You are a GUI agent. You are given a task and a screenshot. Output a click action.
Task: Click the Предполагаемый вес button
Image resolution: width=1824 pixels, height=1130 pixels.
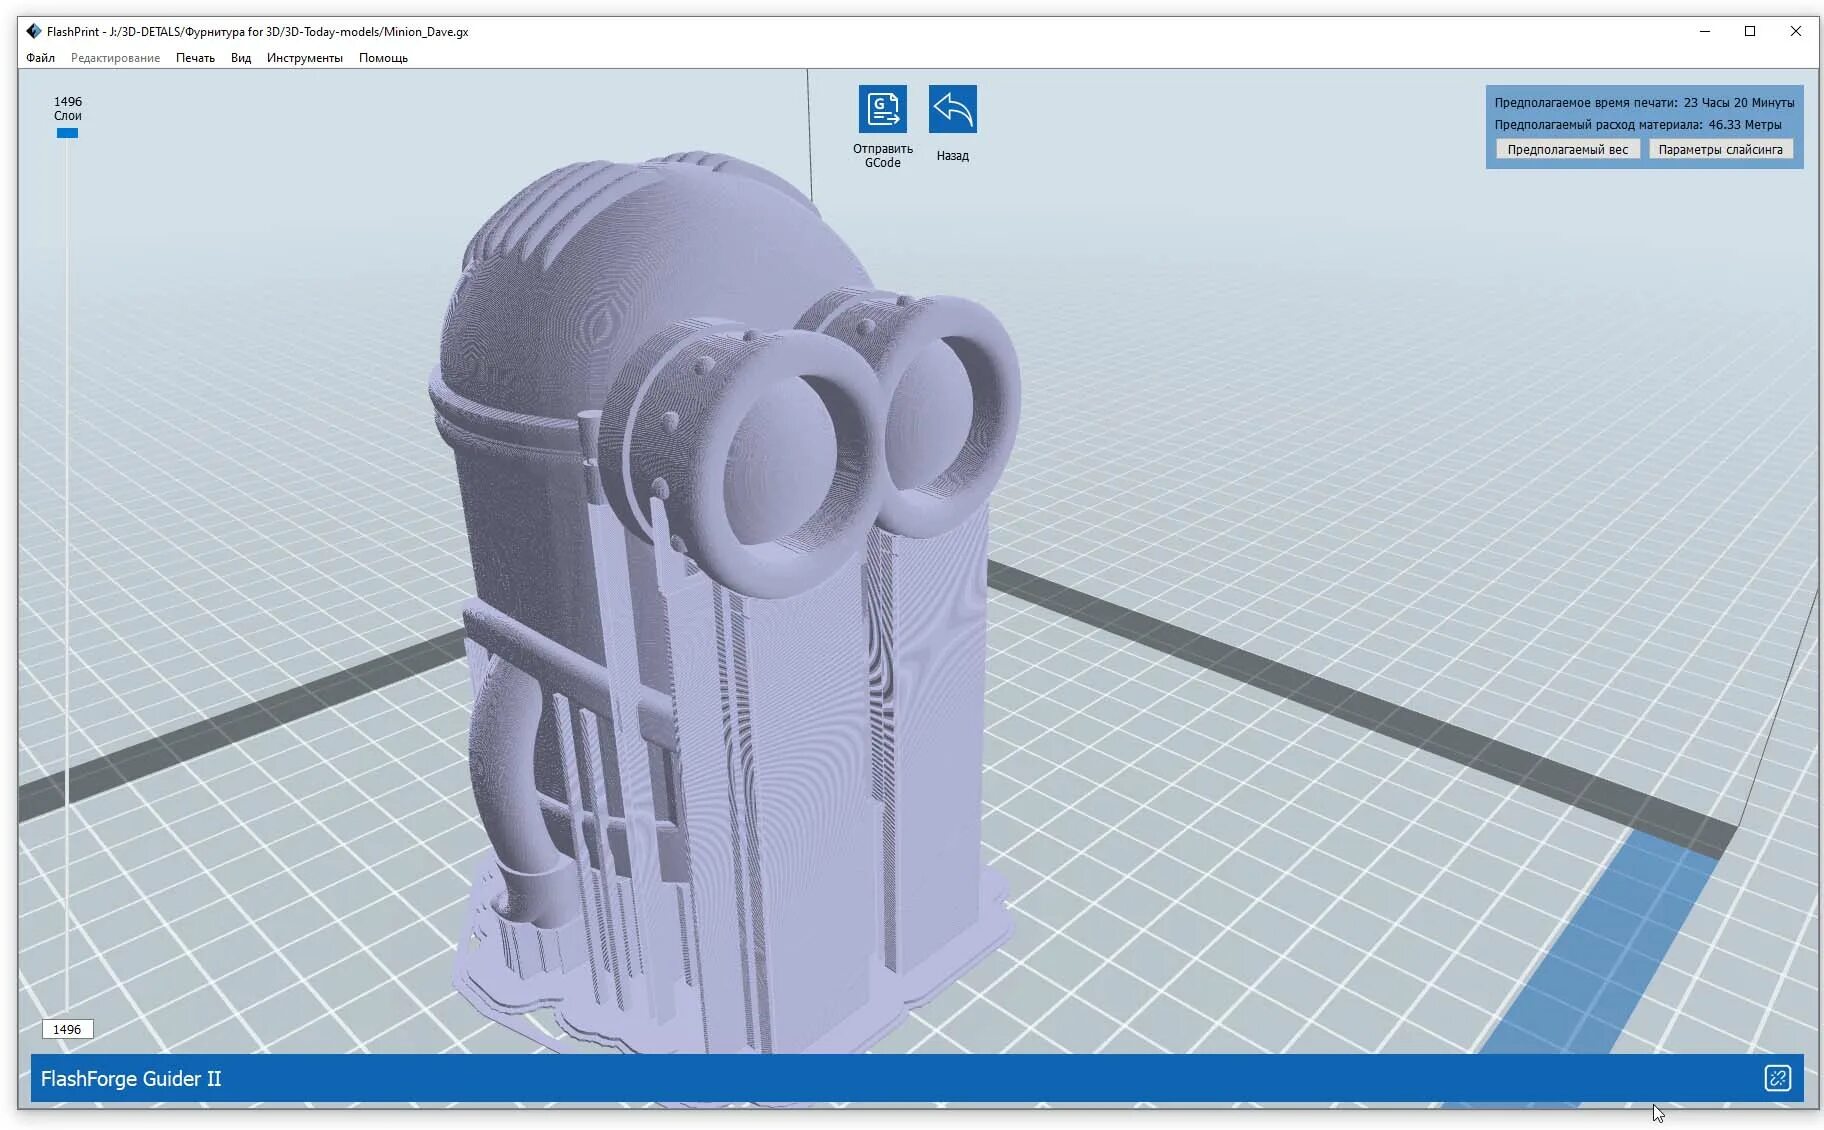[x=1567, y=149]
